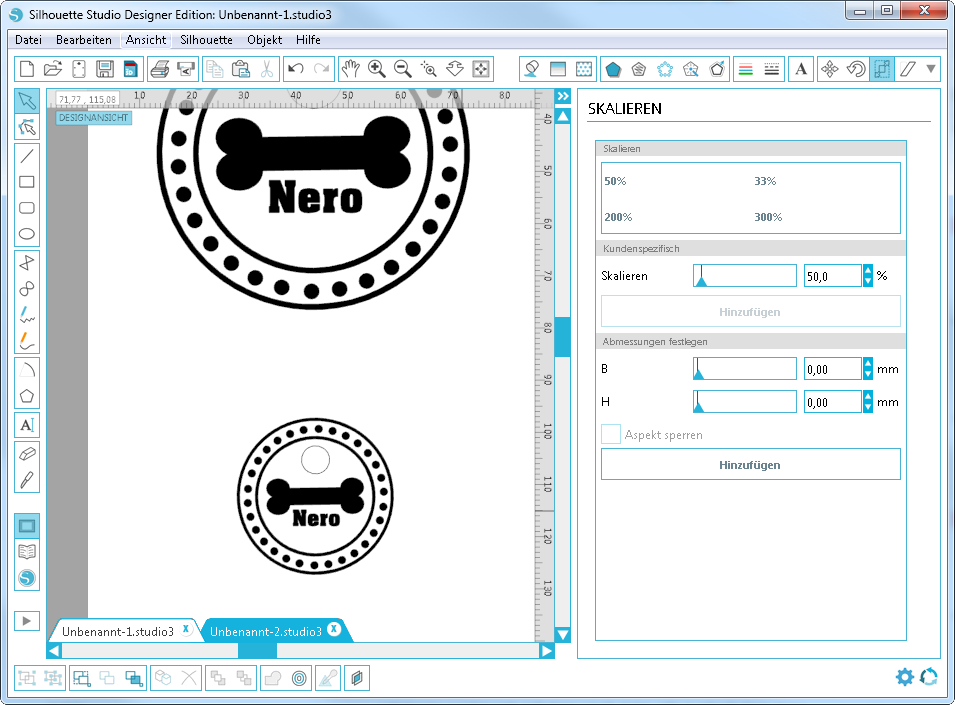Apply the 200% scale preset
955x705 pixels.
(618, 217)
